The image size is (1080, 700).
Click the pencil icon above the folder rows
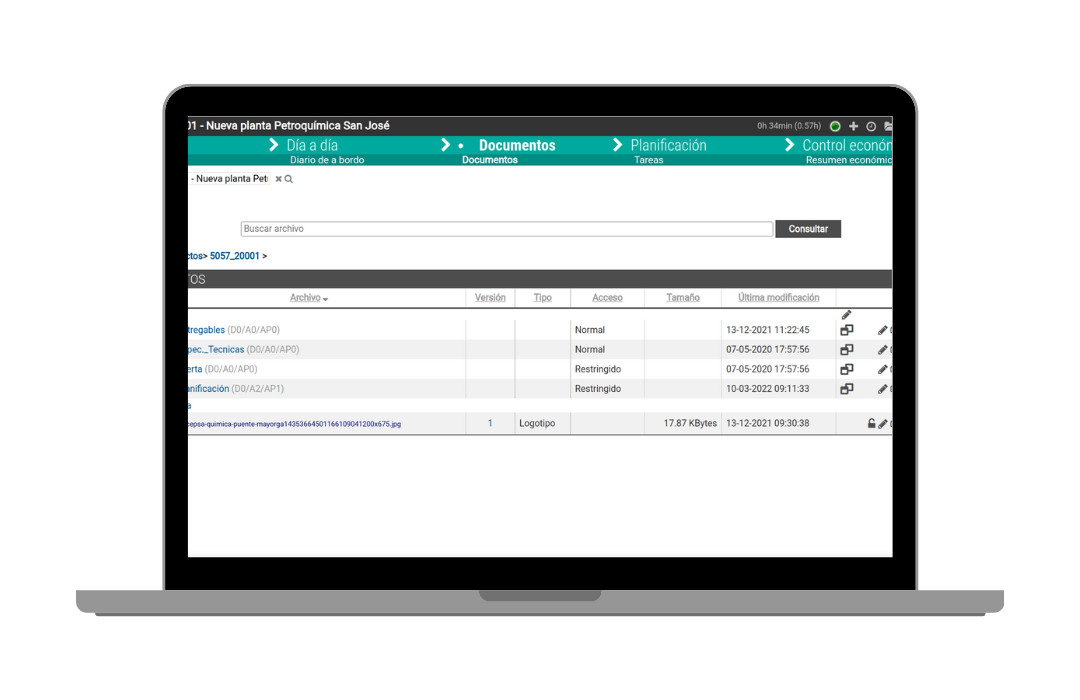846,315
